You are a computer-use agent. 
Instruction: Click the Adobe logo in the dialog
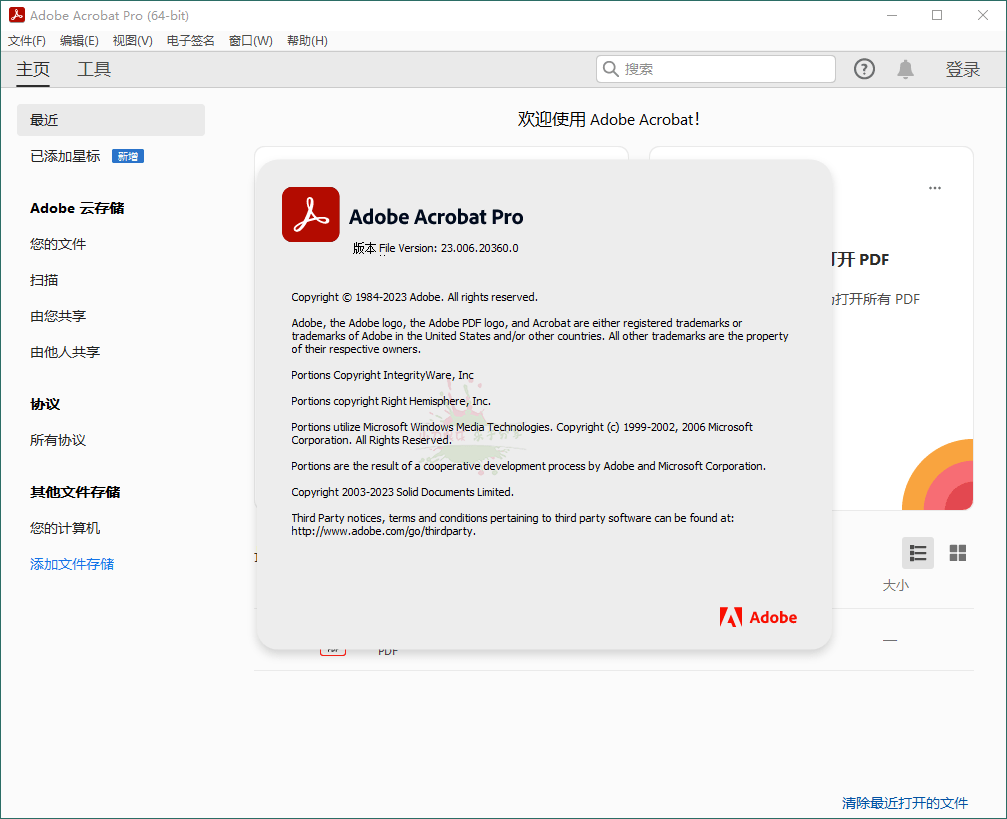click(x=757, y=617)
